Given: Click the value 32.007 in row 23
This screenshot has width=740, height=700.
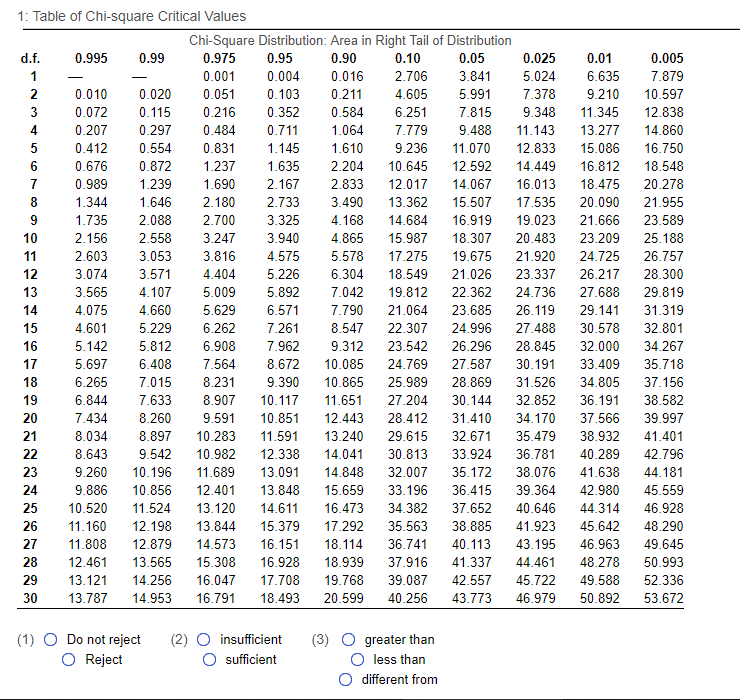Looking at the screenshot, I should click(x=408, y=472).
